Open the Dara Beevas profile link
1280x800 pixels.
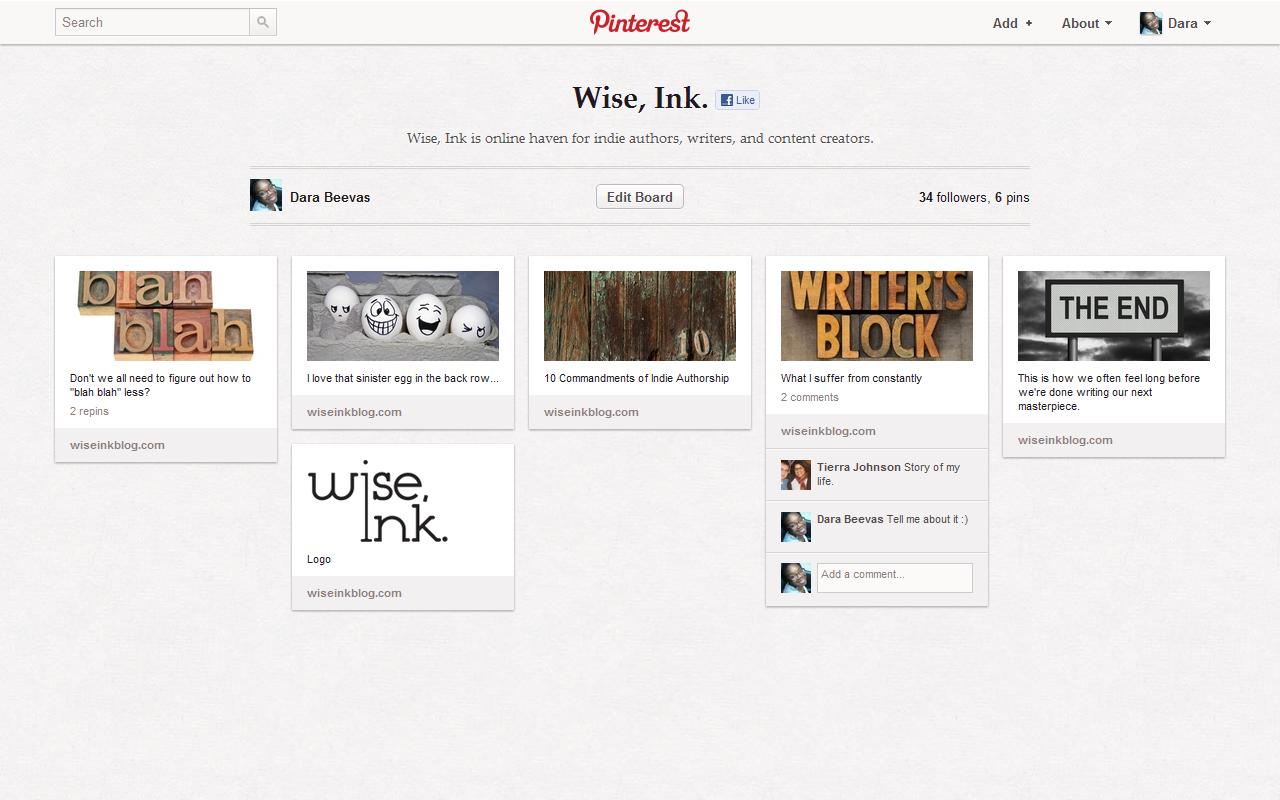pos(330,197)
